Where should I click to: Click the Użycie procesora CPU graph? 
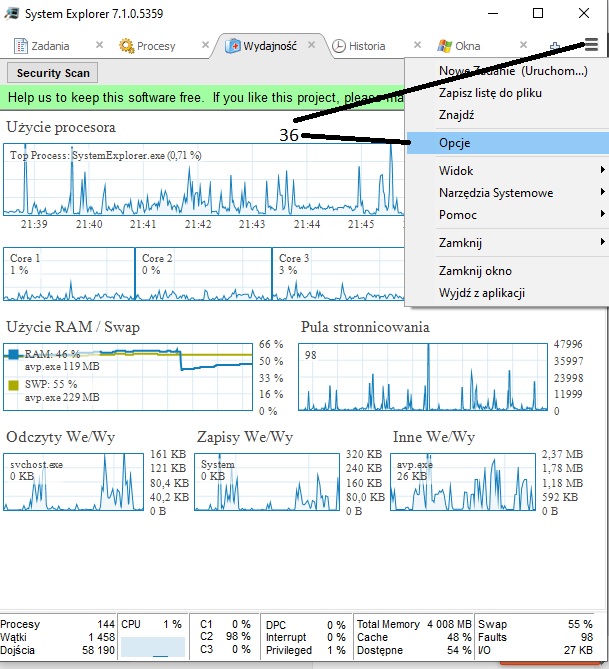pos(204,180)
